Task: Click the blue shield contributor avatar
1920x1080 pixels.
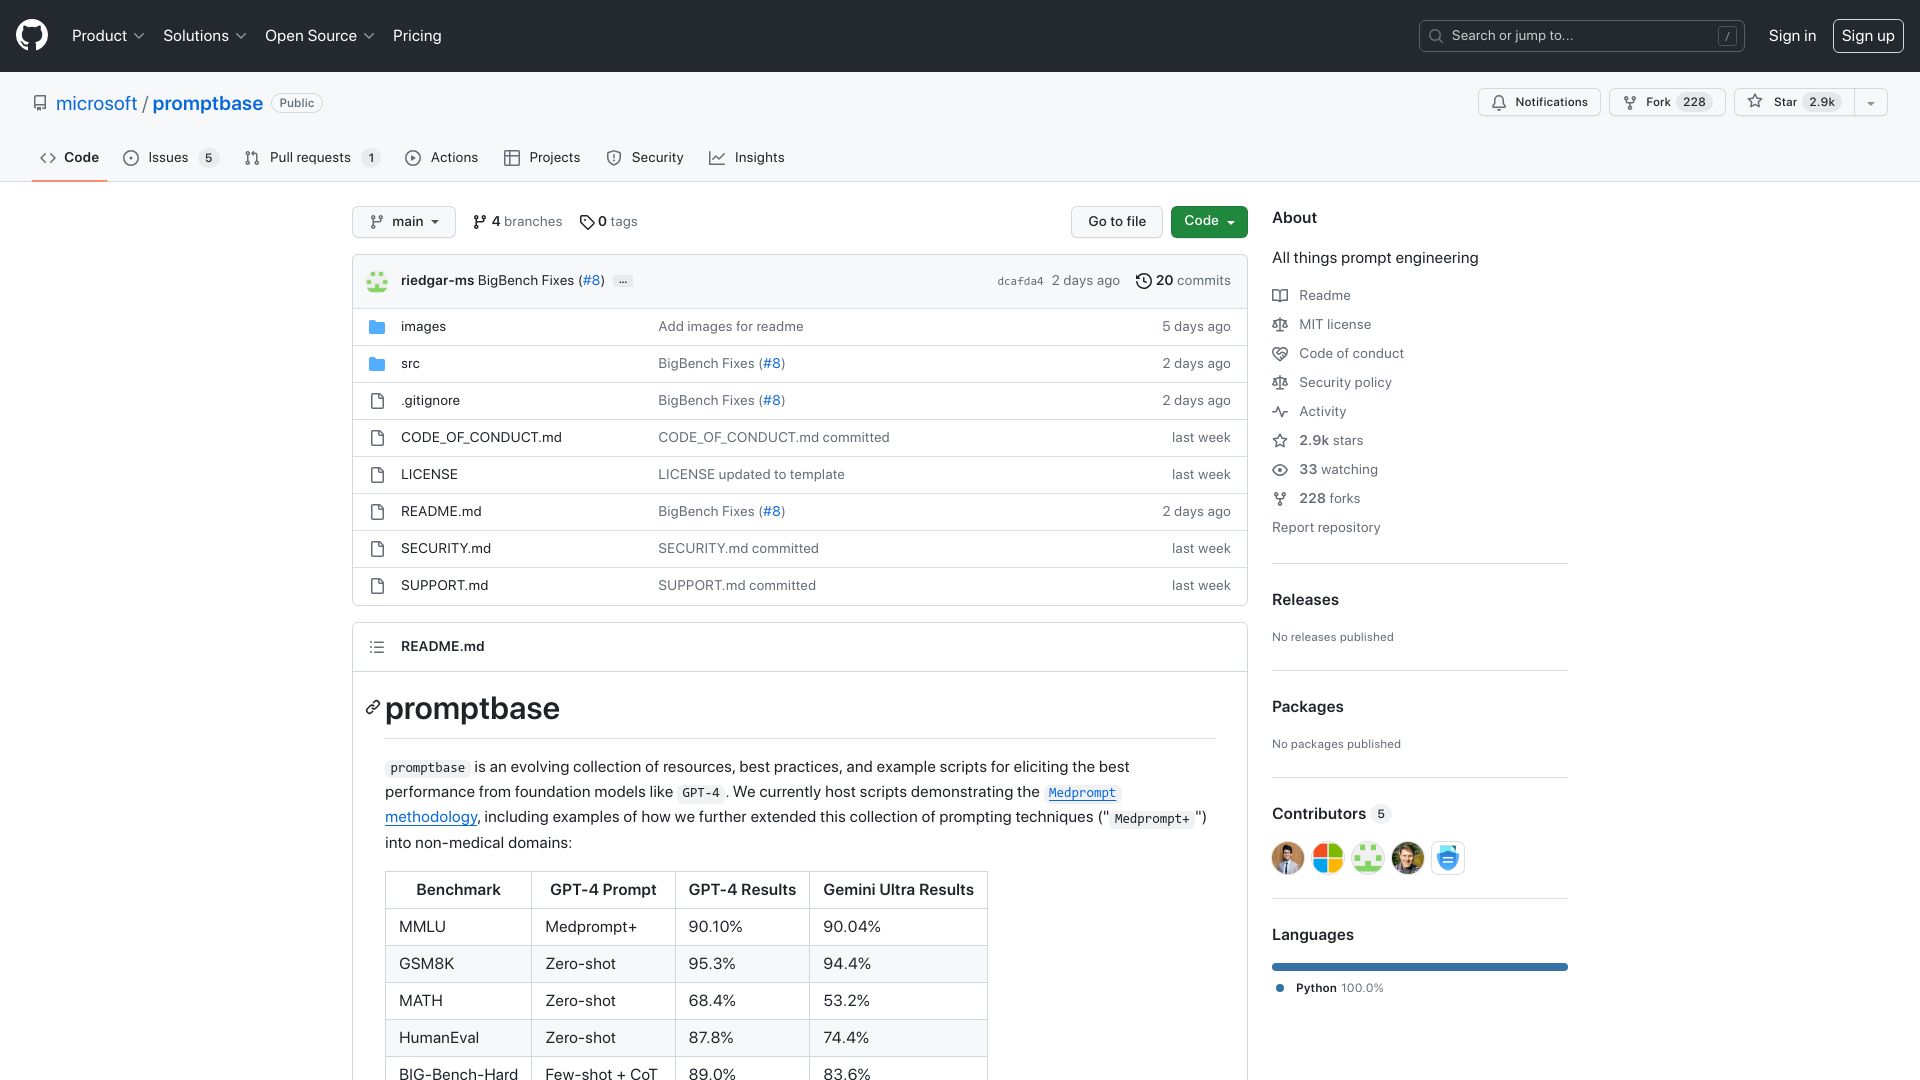Action: (x=1448, y=858)
